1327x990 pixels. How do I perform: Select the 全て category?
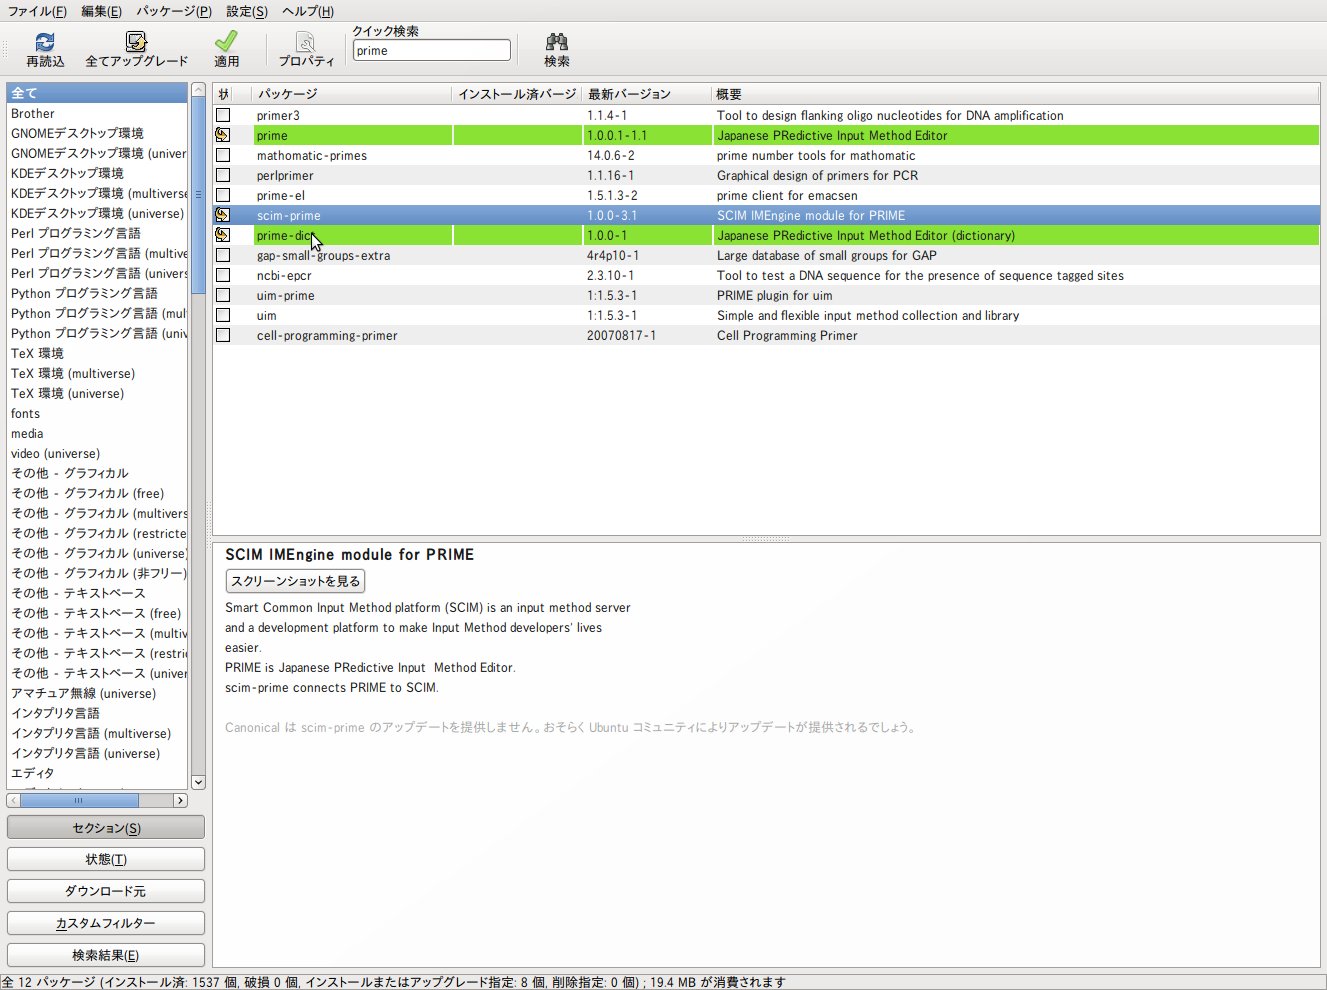(x=97, y=93)
